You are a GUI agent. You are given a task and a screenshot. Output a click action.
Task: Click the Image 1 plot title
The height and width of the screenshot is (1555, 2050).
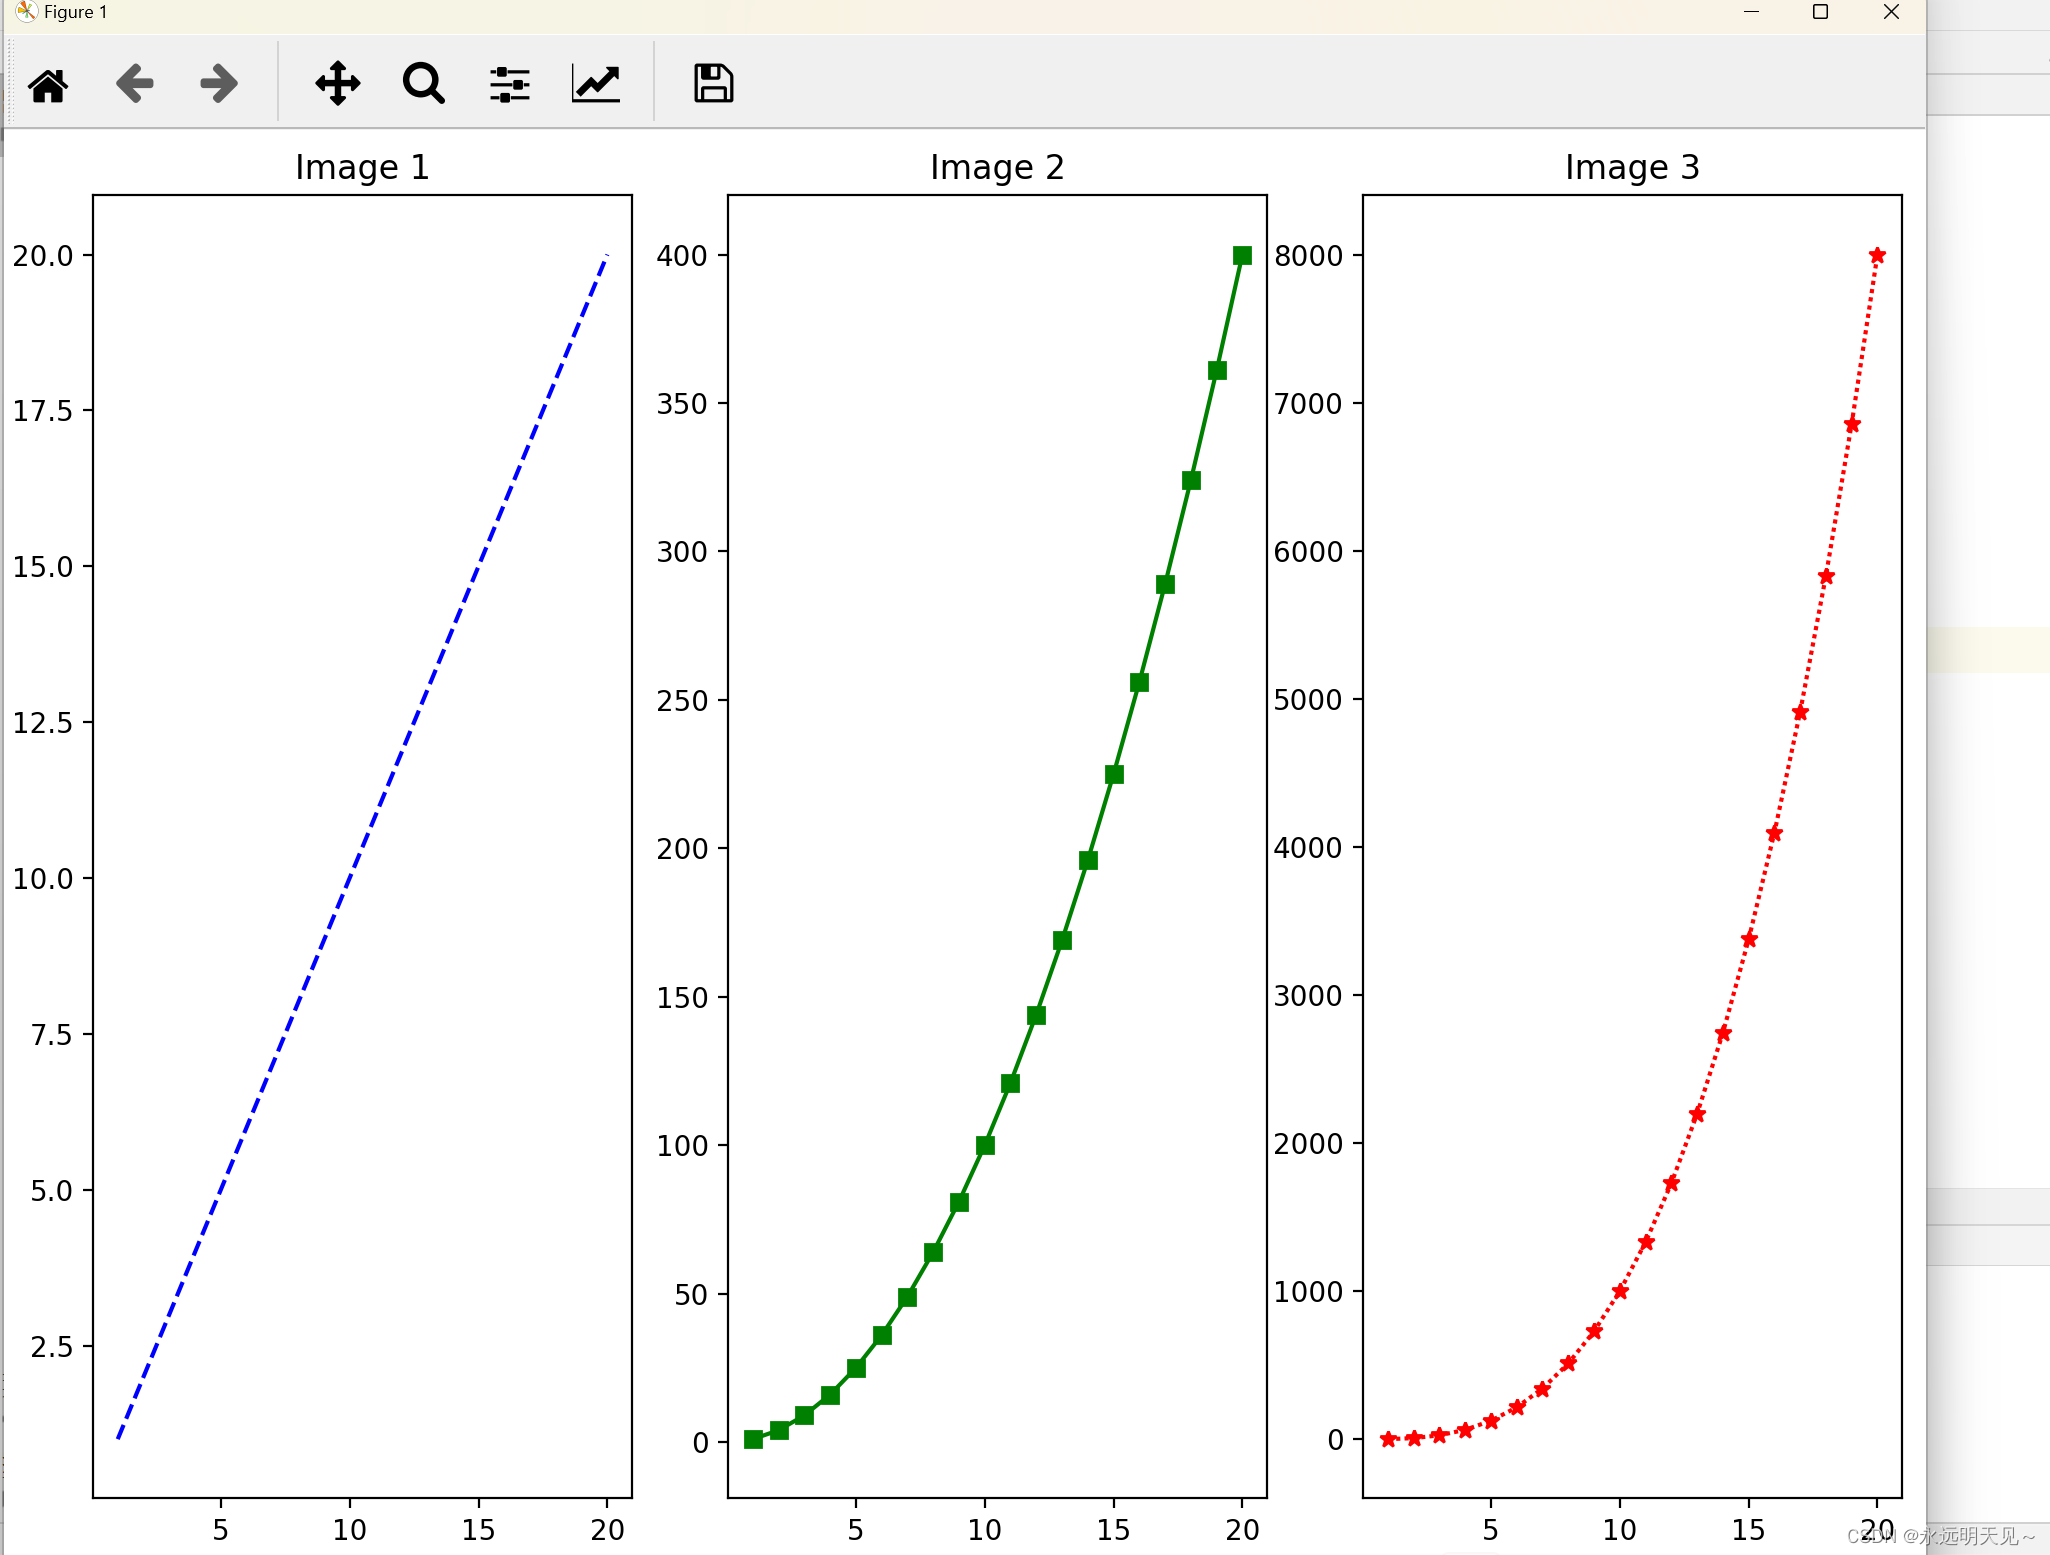tap(362, 167)
